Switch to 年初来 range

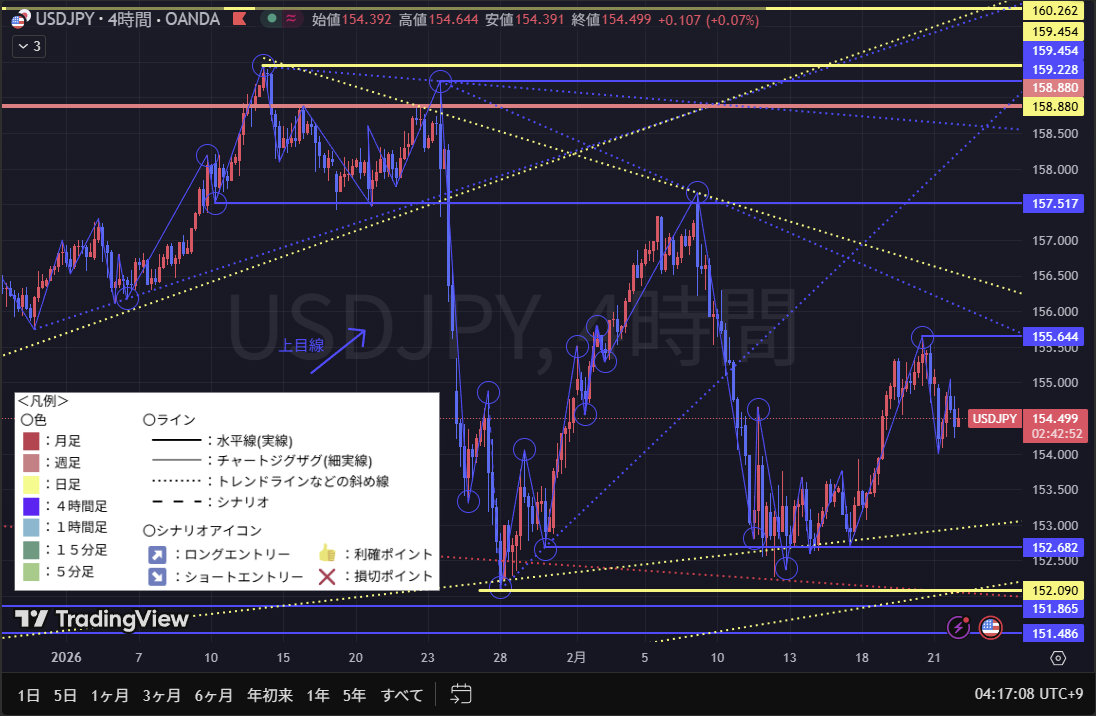270,695
